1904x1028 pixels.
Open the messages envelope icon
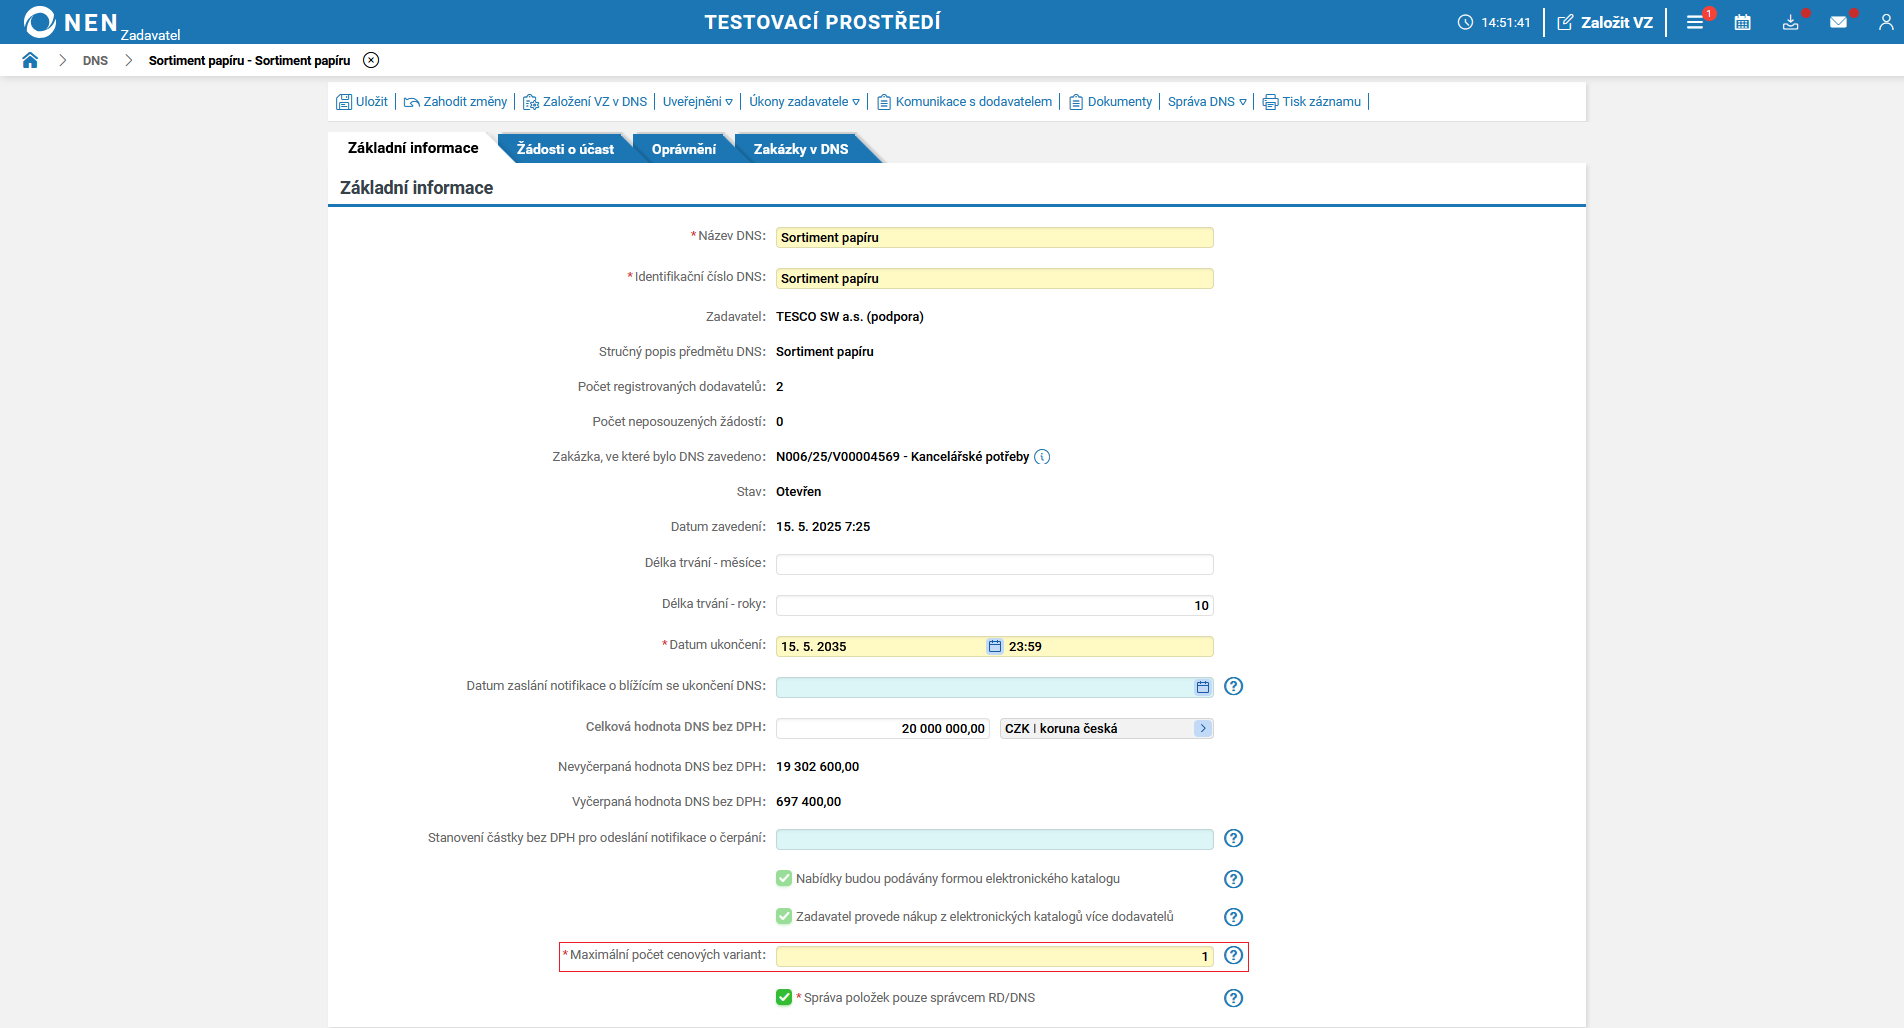(1838, 22)
